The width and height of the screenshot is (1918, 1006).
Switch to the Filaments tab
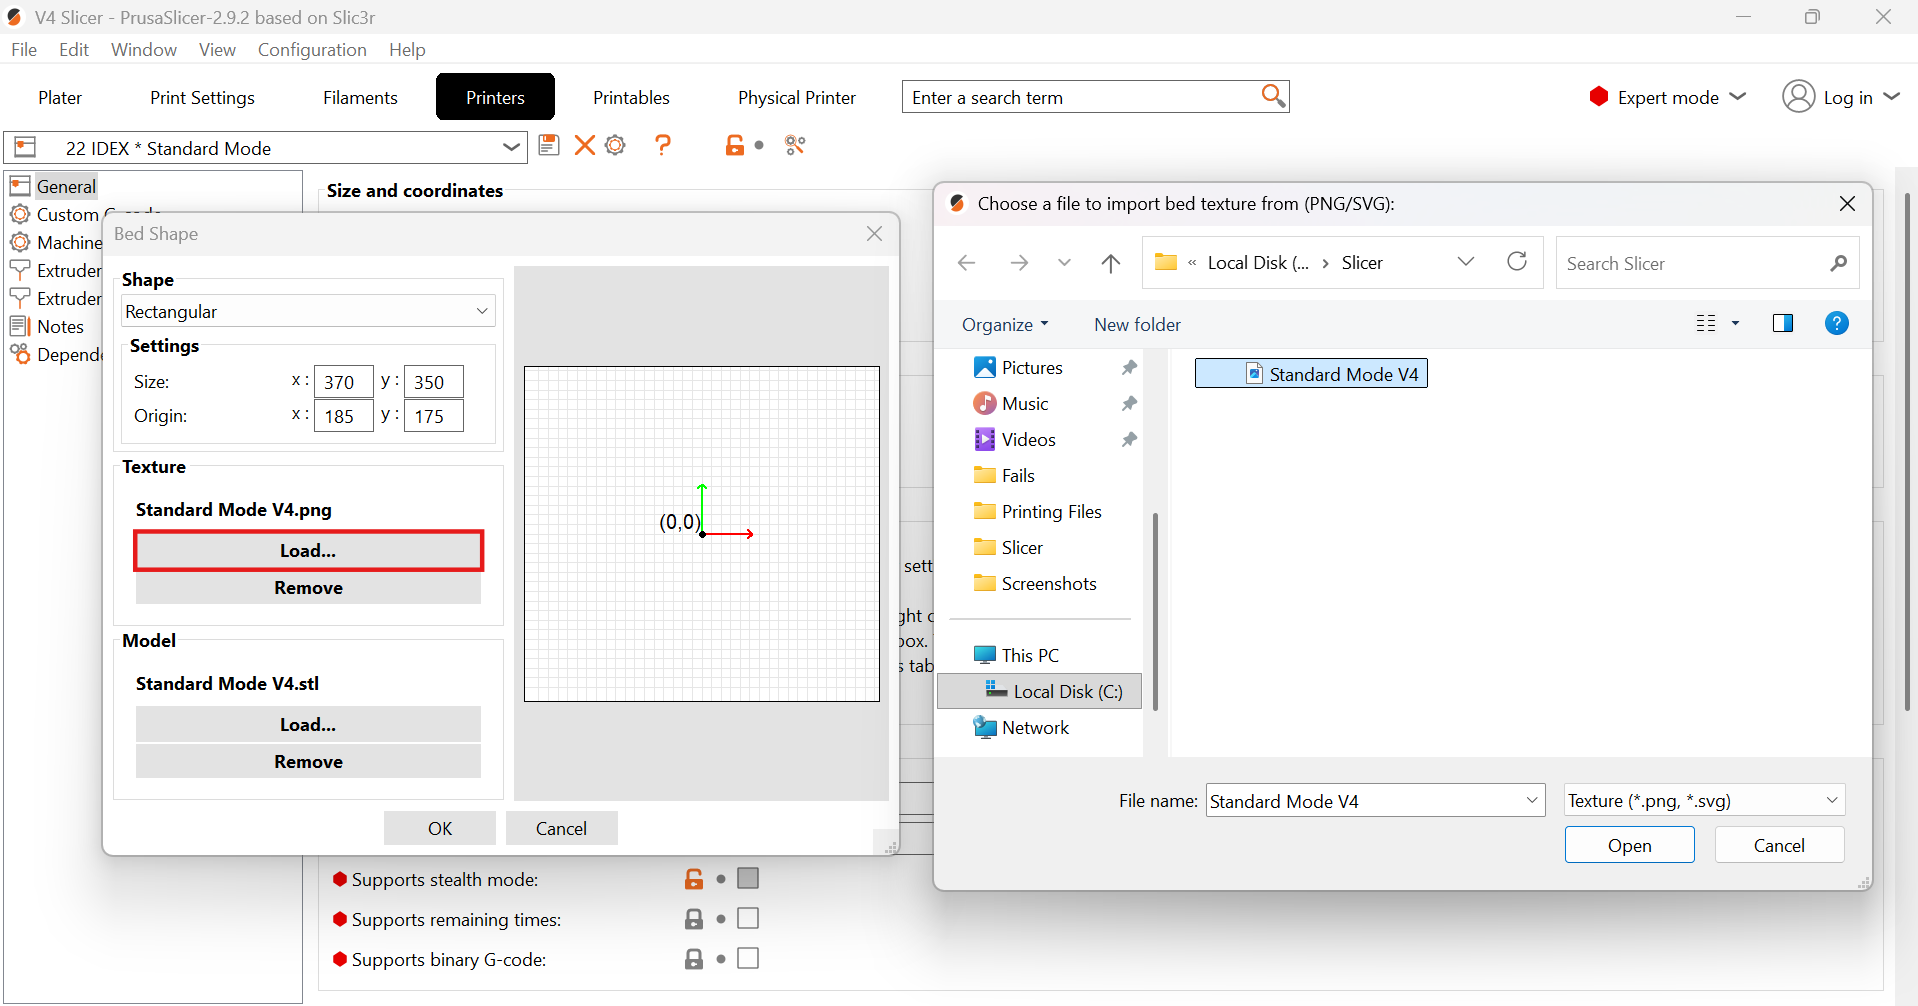360,97
